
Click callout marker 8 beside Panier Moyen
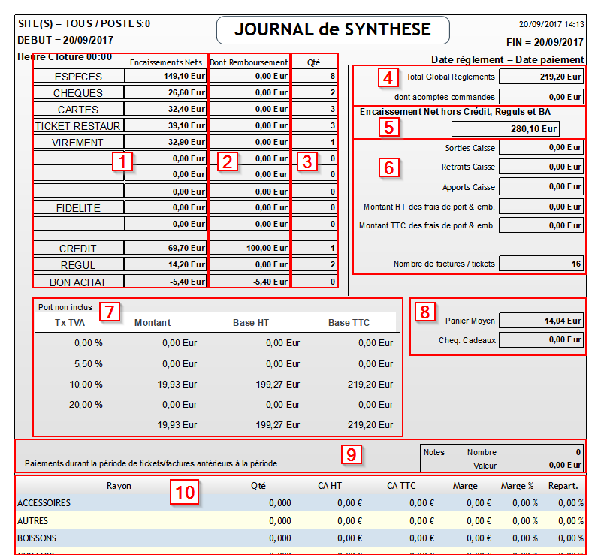[427, 312]
